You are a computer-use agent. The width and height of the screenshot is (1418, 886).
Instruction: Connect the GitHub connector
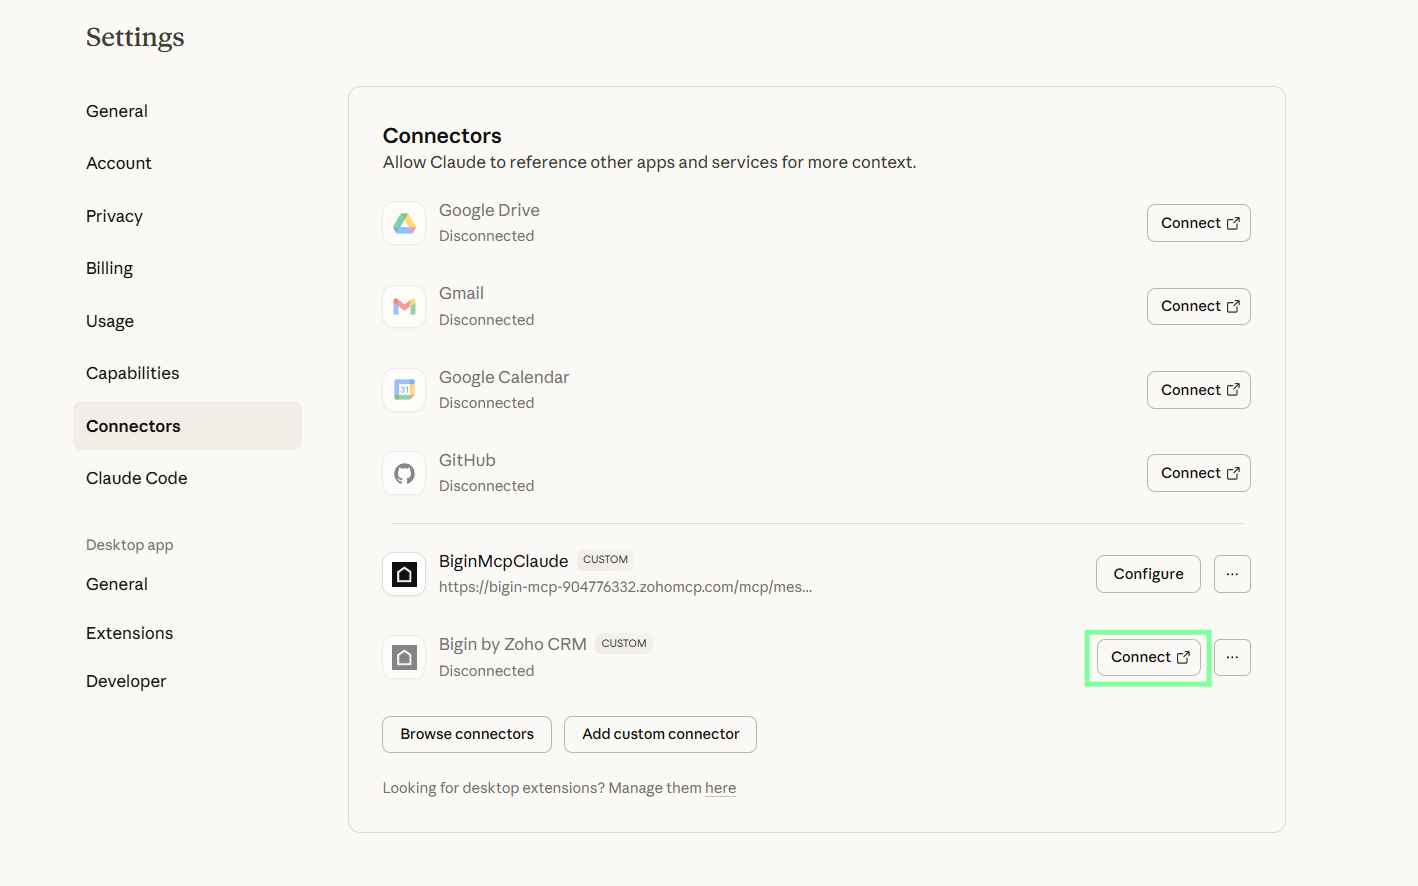(1198, 473)
